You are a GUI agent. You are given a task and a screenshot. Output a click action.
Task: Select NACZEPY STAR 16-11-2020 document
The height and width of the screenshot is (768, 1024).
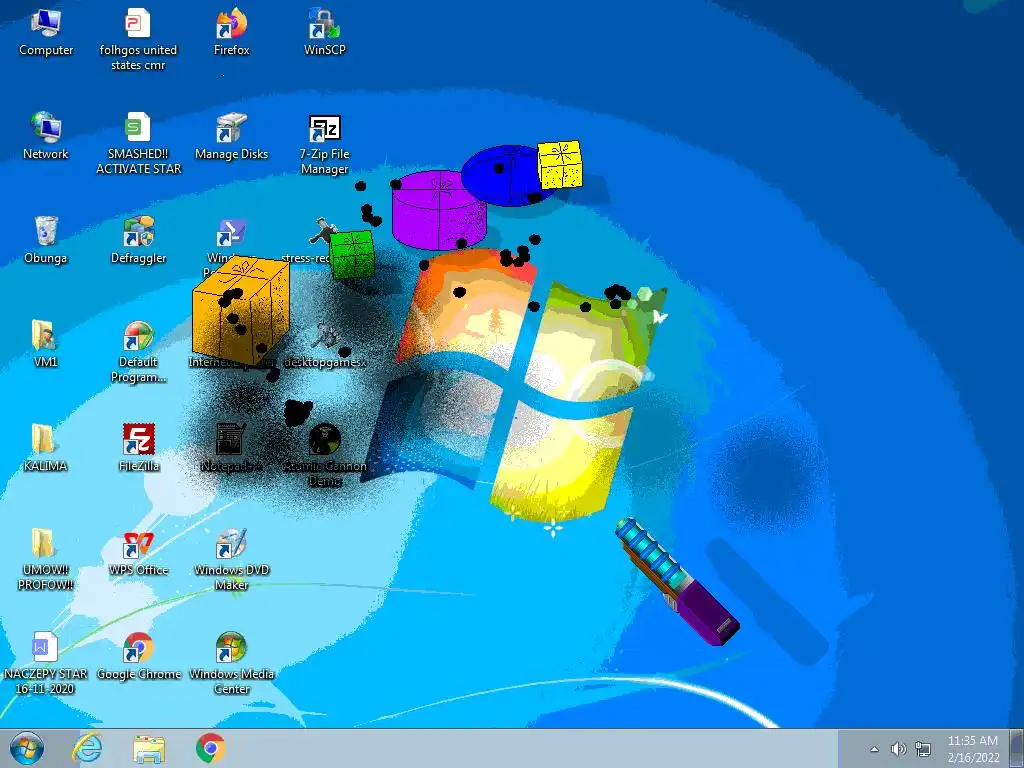click(x=44, y=663)
